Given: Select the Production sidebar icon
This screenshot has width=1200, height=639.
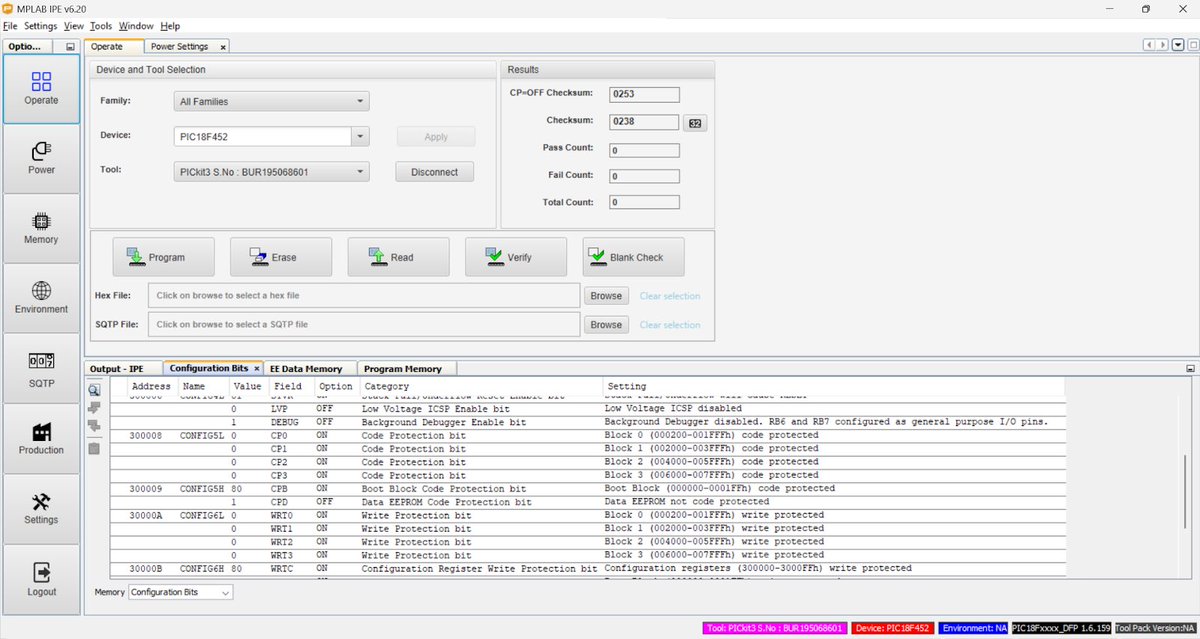Looking at the screenshot, I should pos(41,438).
